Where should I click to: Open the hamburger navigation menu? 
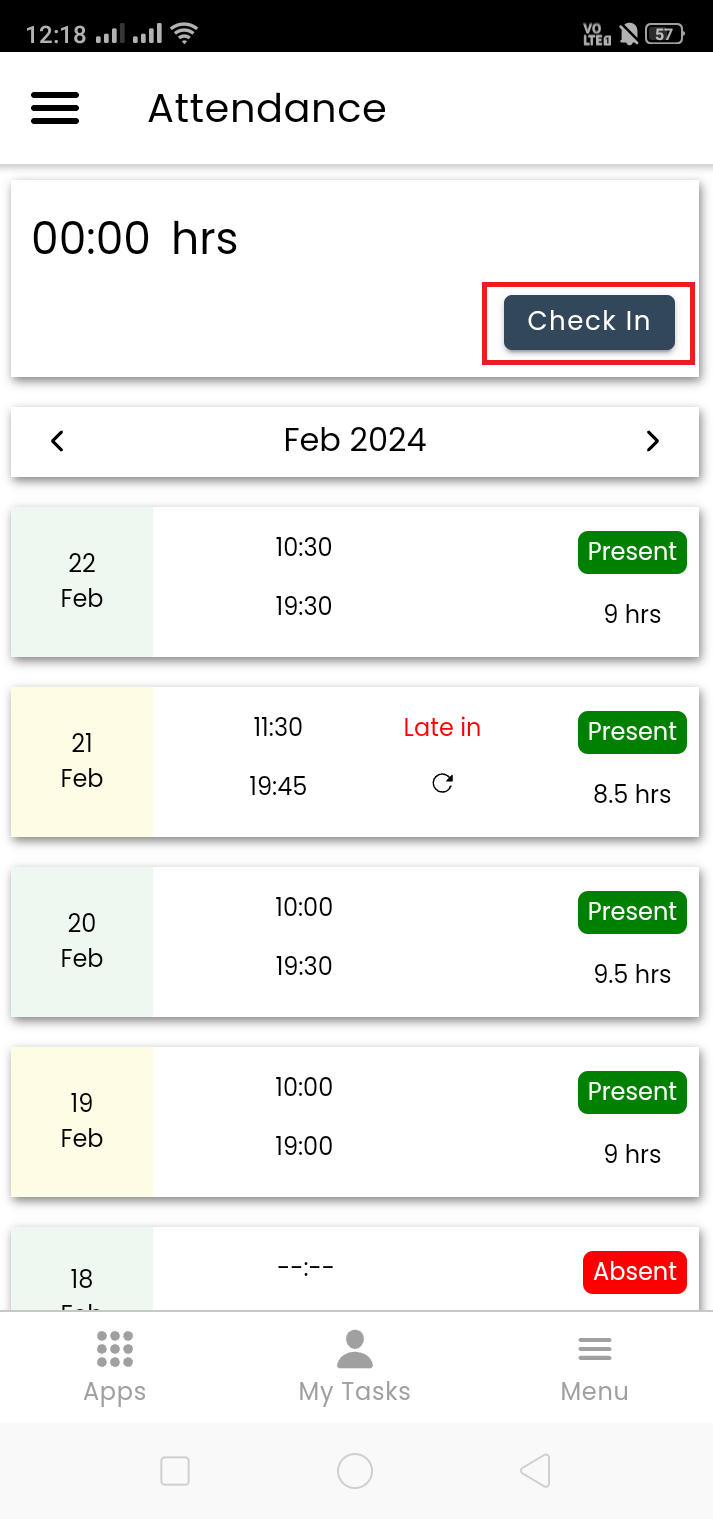(55, 108)
